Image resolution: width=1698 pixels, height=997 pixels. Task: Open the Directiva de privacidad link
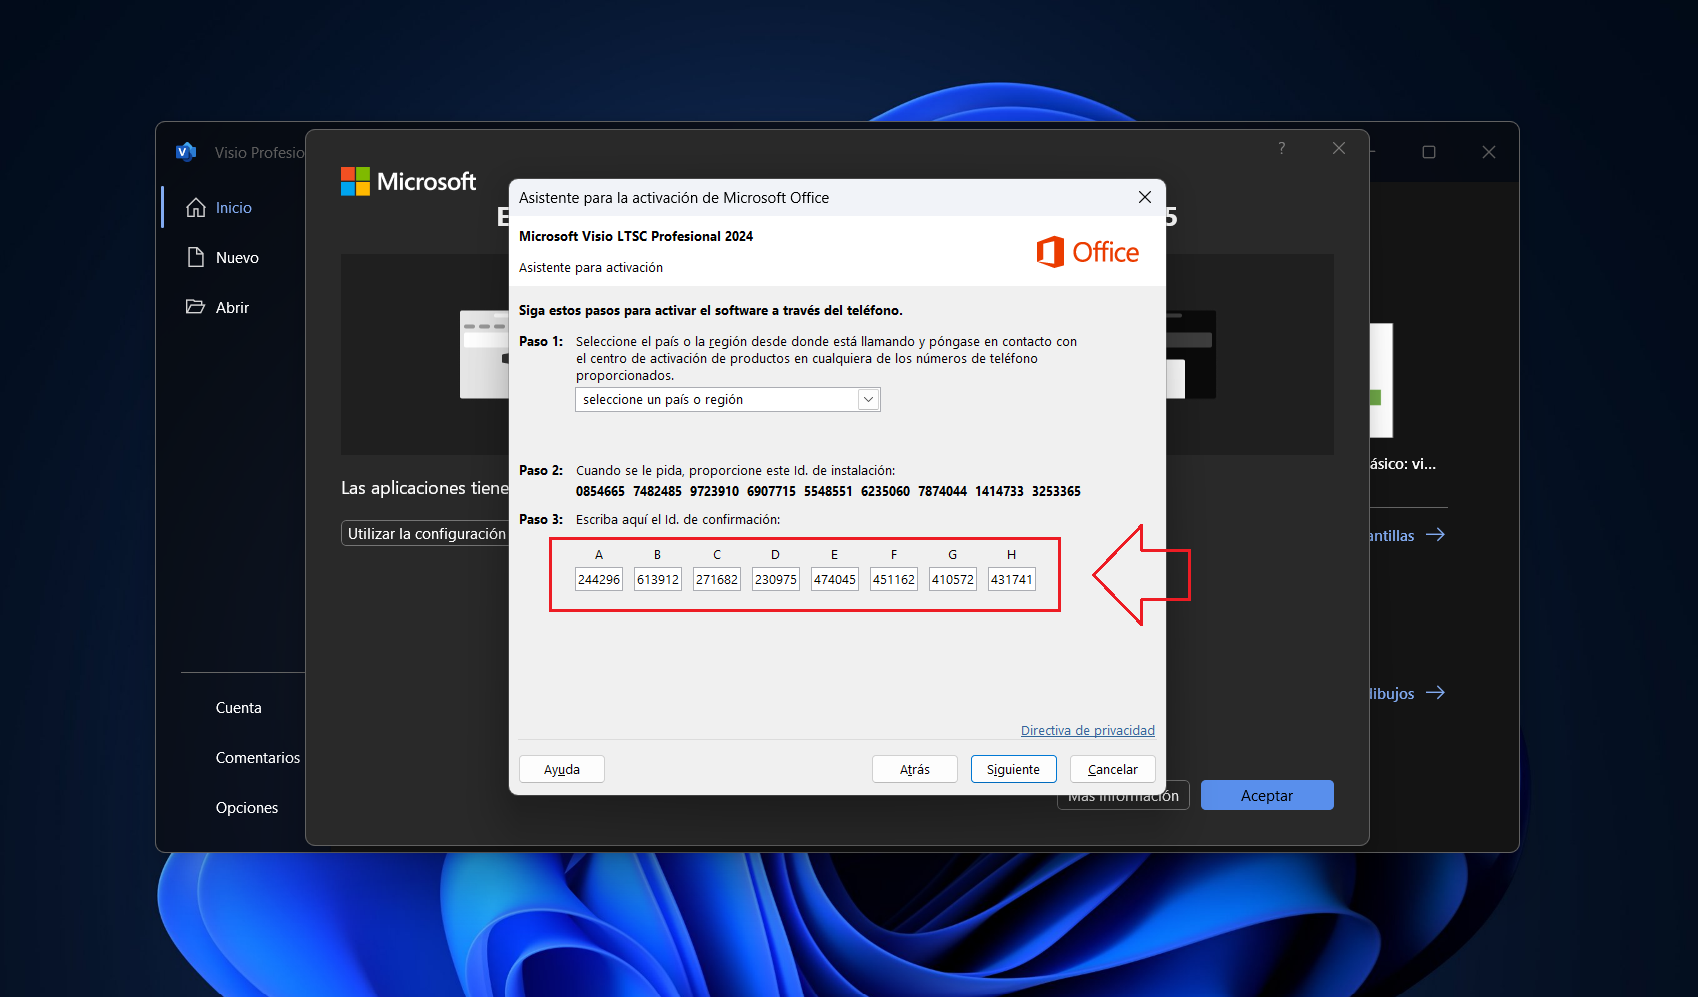pos(1088,731)
